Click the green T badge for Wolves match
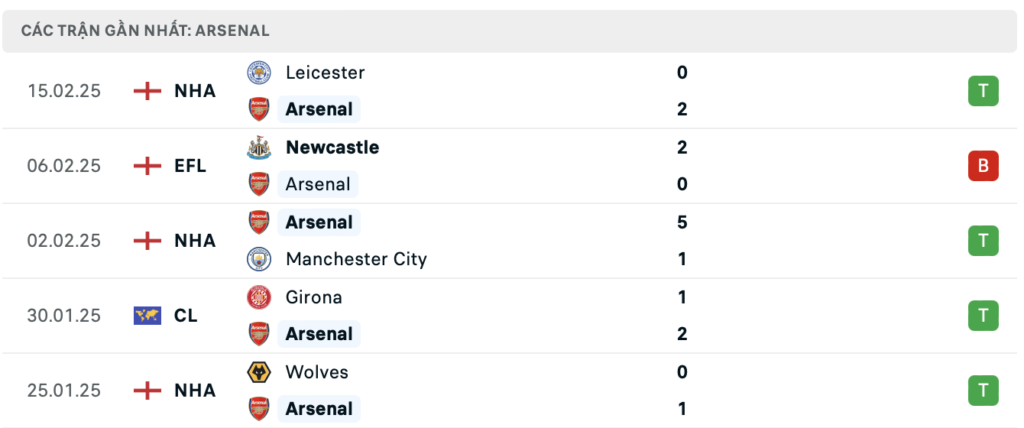1024x428 pixels. click(983, 390)
